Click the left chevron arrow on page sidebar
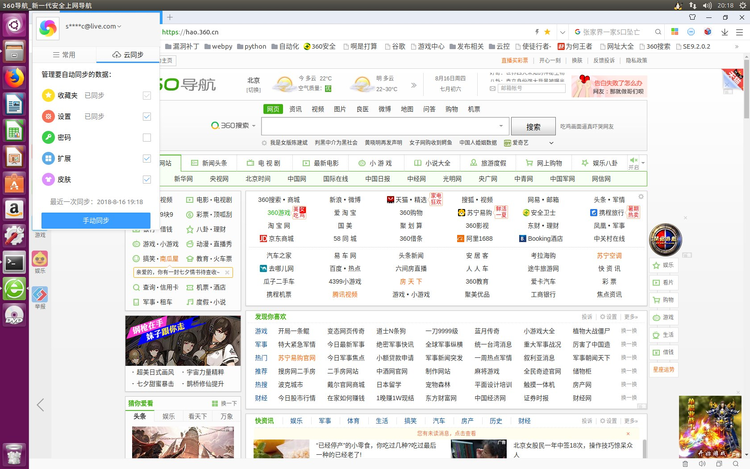The width and height of the screenshot is (750, 469). [41, 405]
